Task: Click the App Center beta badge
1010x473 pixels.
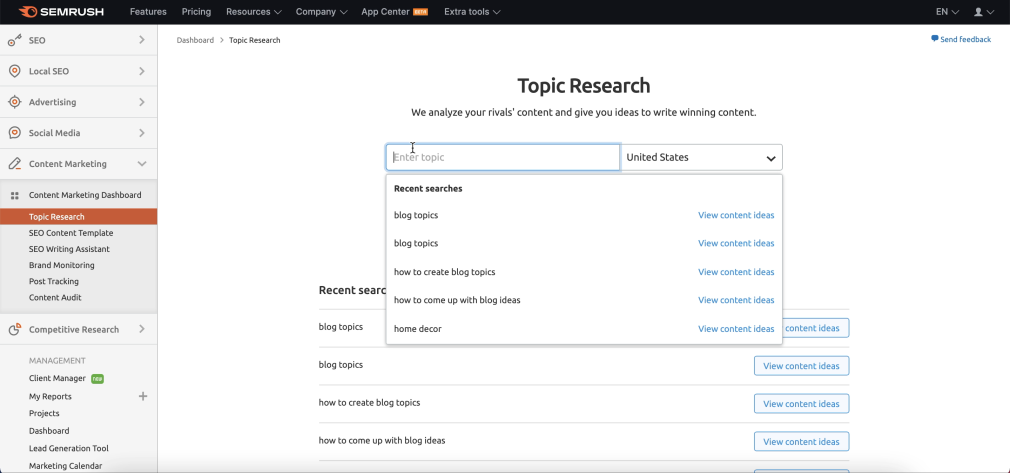Action: (x=421, y=12)
